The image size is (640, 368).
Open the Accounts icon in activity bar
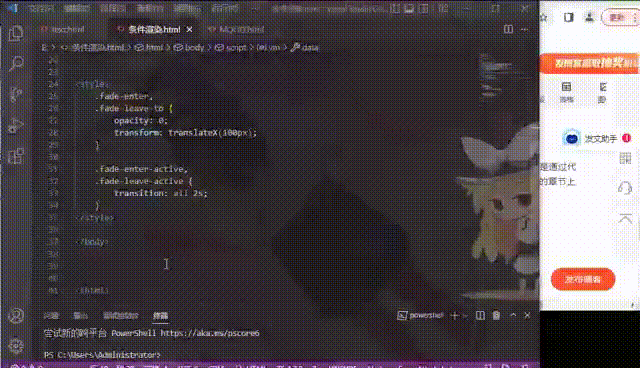pyautogui.click(x=16, y=316)
